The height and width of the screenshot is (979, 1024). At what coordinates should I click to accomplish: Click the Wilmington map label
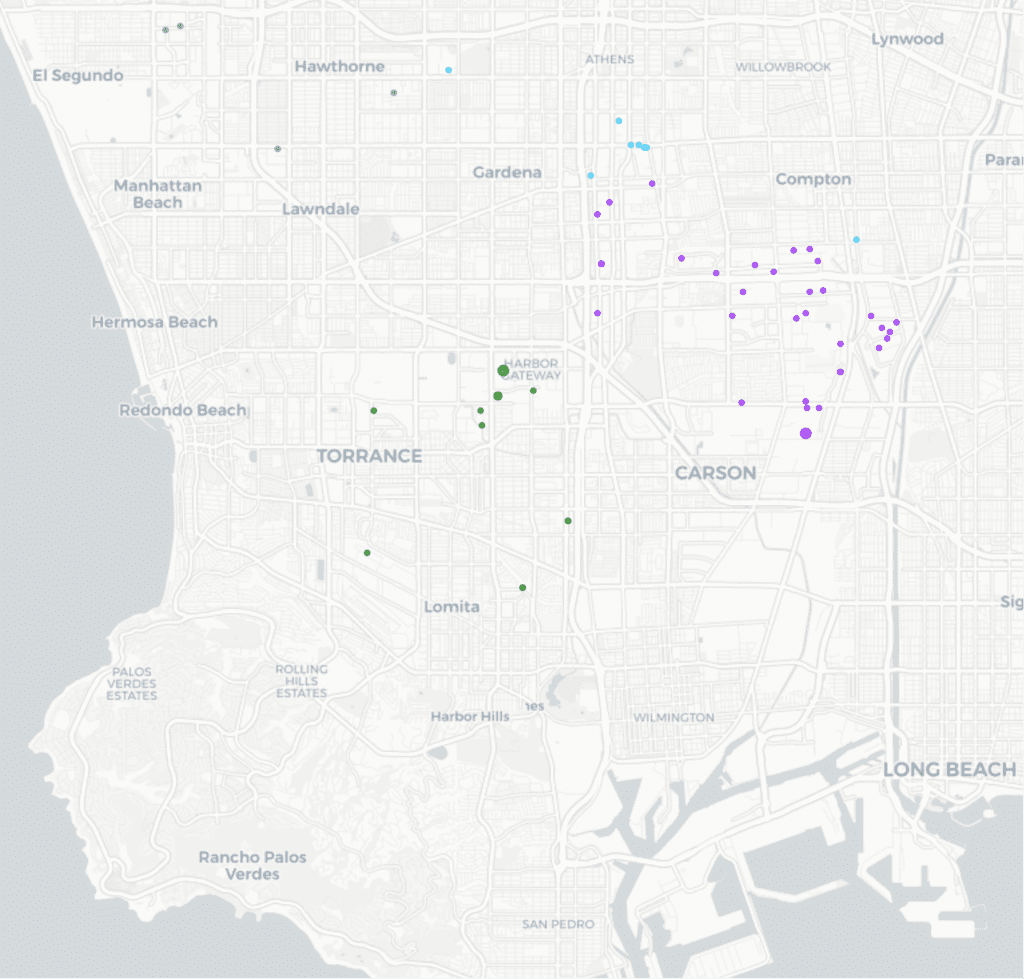tap(674, 717)
